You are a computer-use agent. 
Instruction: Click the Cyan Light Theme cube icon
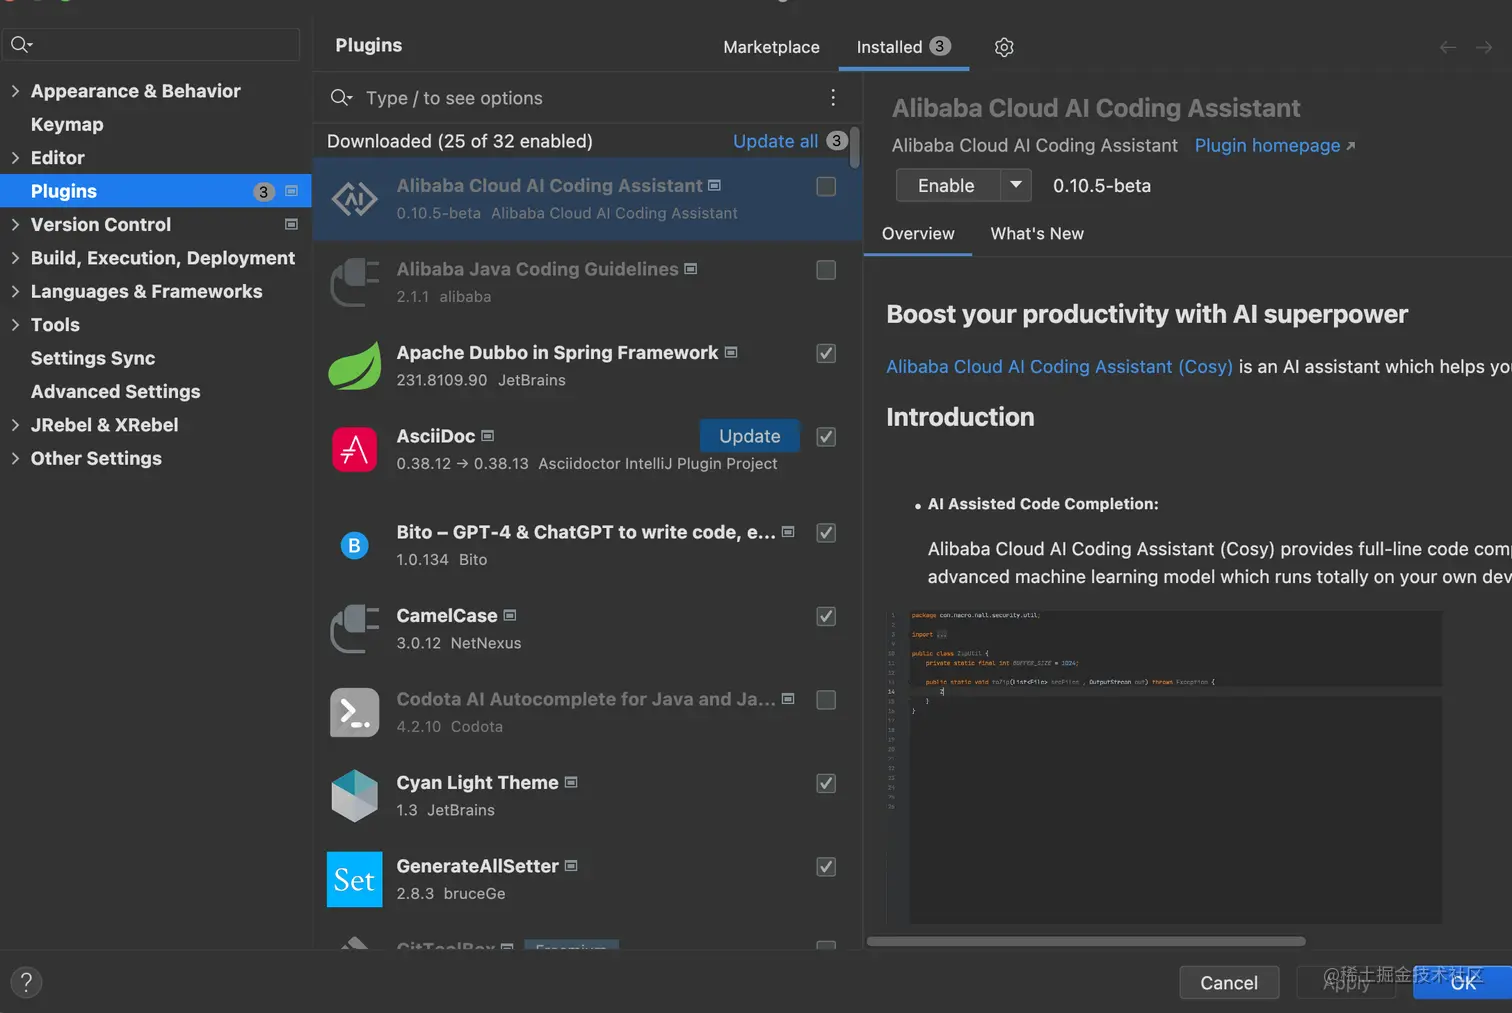(x=354, y=796)
